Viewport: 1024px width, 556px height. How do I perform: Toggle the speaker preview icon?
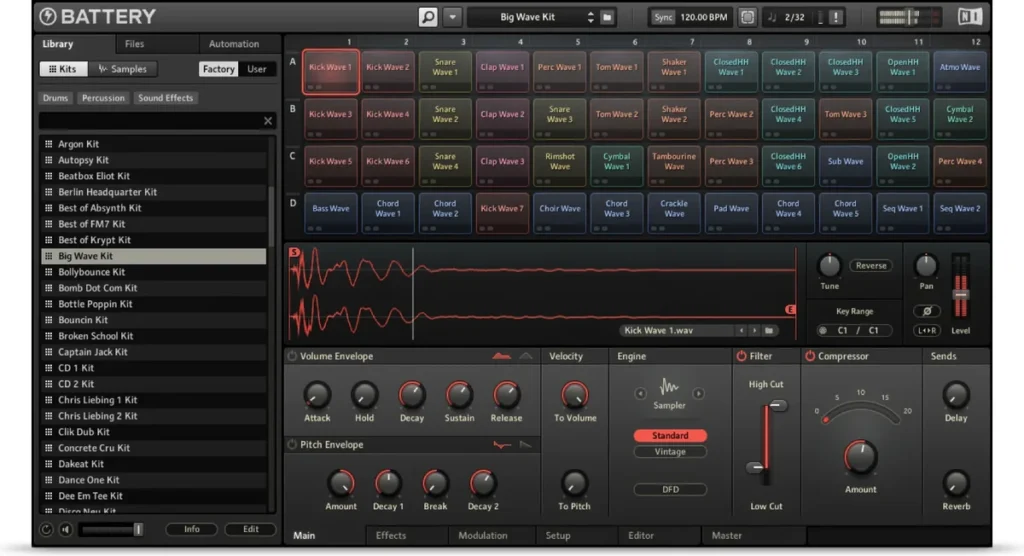[66, 529]
